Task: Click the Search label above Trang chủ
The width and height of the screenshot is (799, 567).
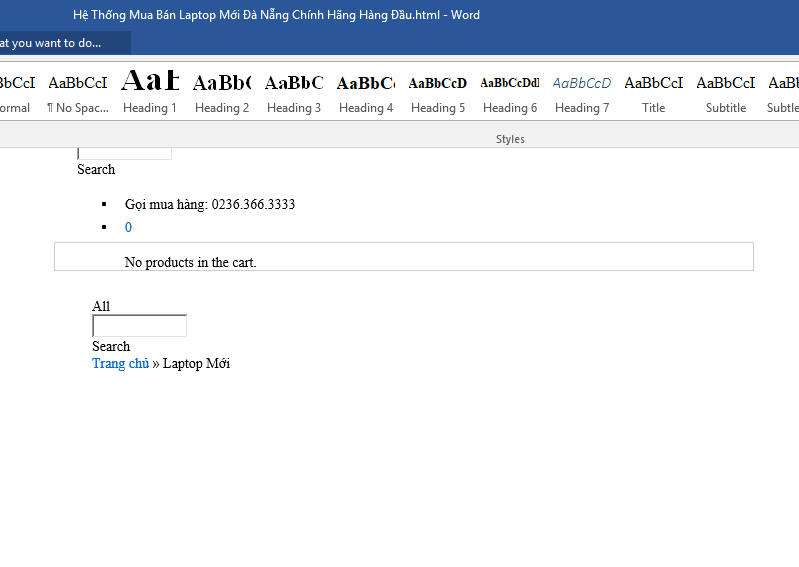Action: [x=111, y=346]
